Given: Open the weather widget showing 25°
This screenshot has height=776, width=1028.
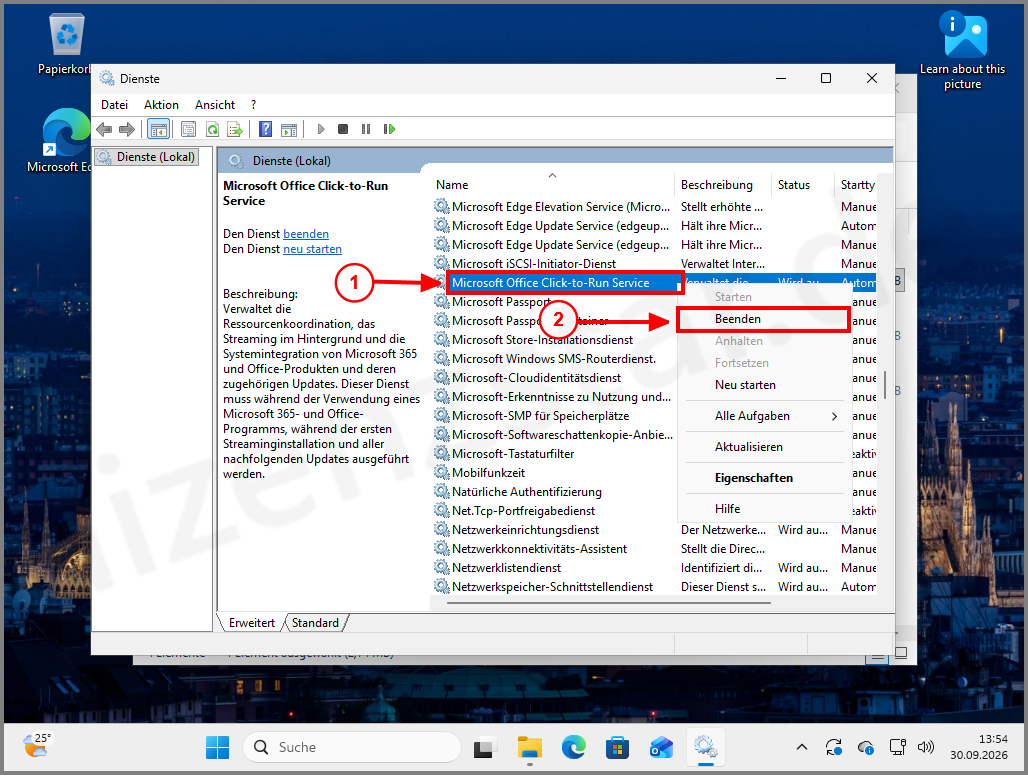Looking at the screenshot, I should click(37, 746).
